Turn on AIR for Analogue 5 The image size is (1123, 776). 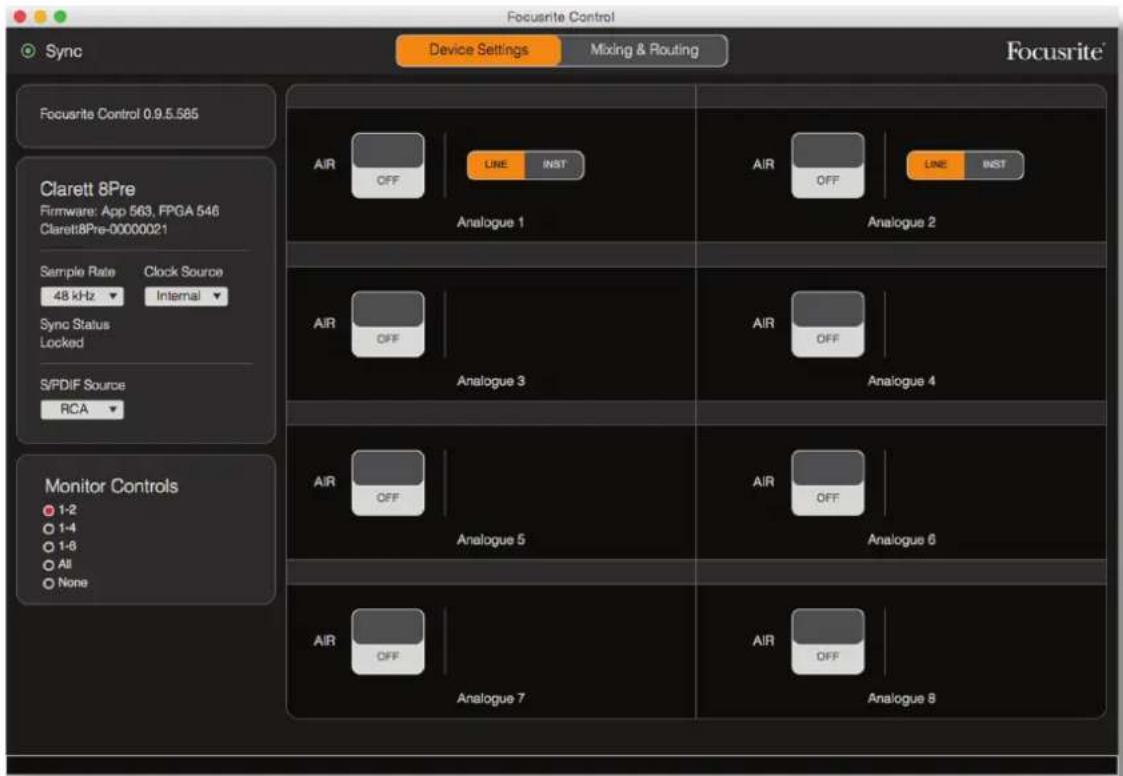[x=387, y=483]
